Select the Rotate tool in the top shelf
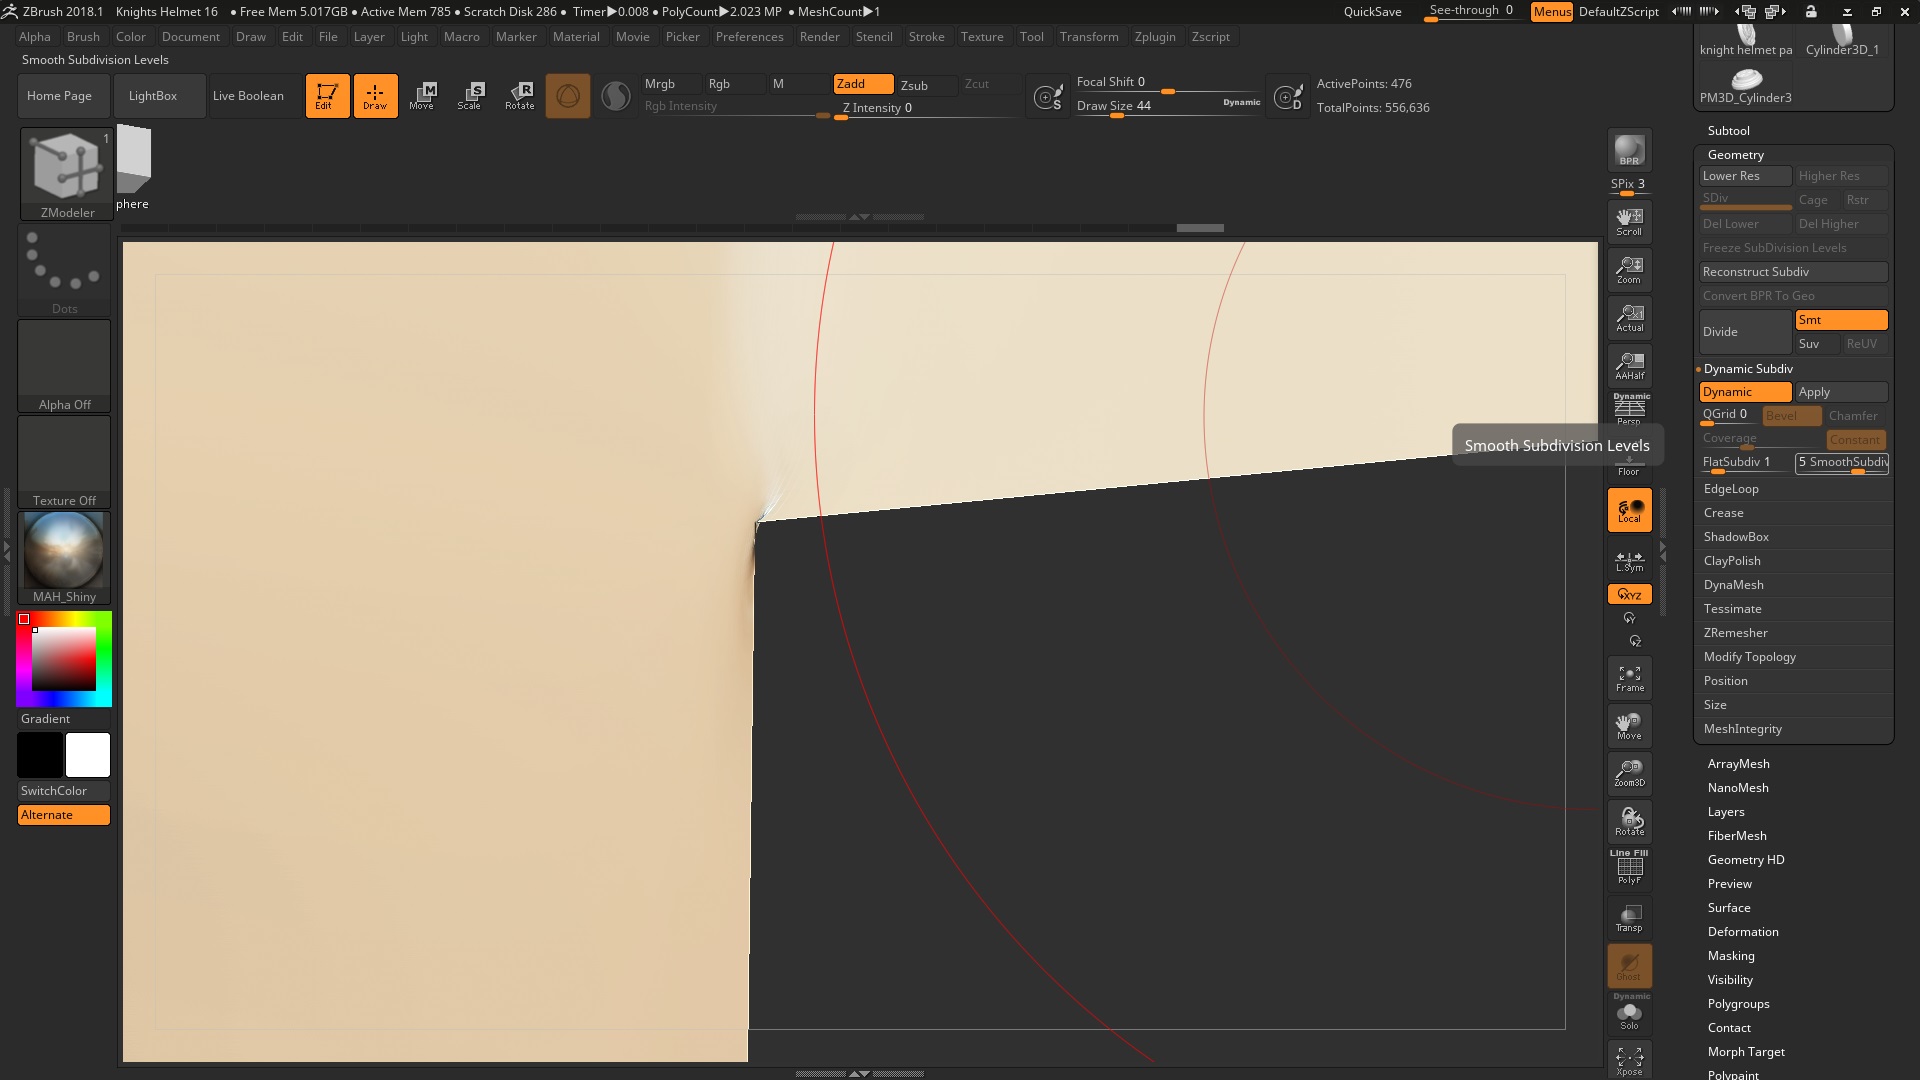Image resolution: width=1920 pixels, height=1080 pixels. click(519, 95)
